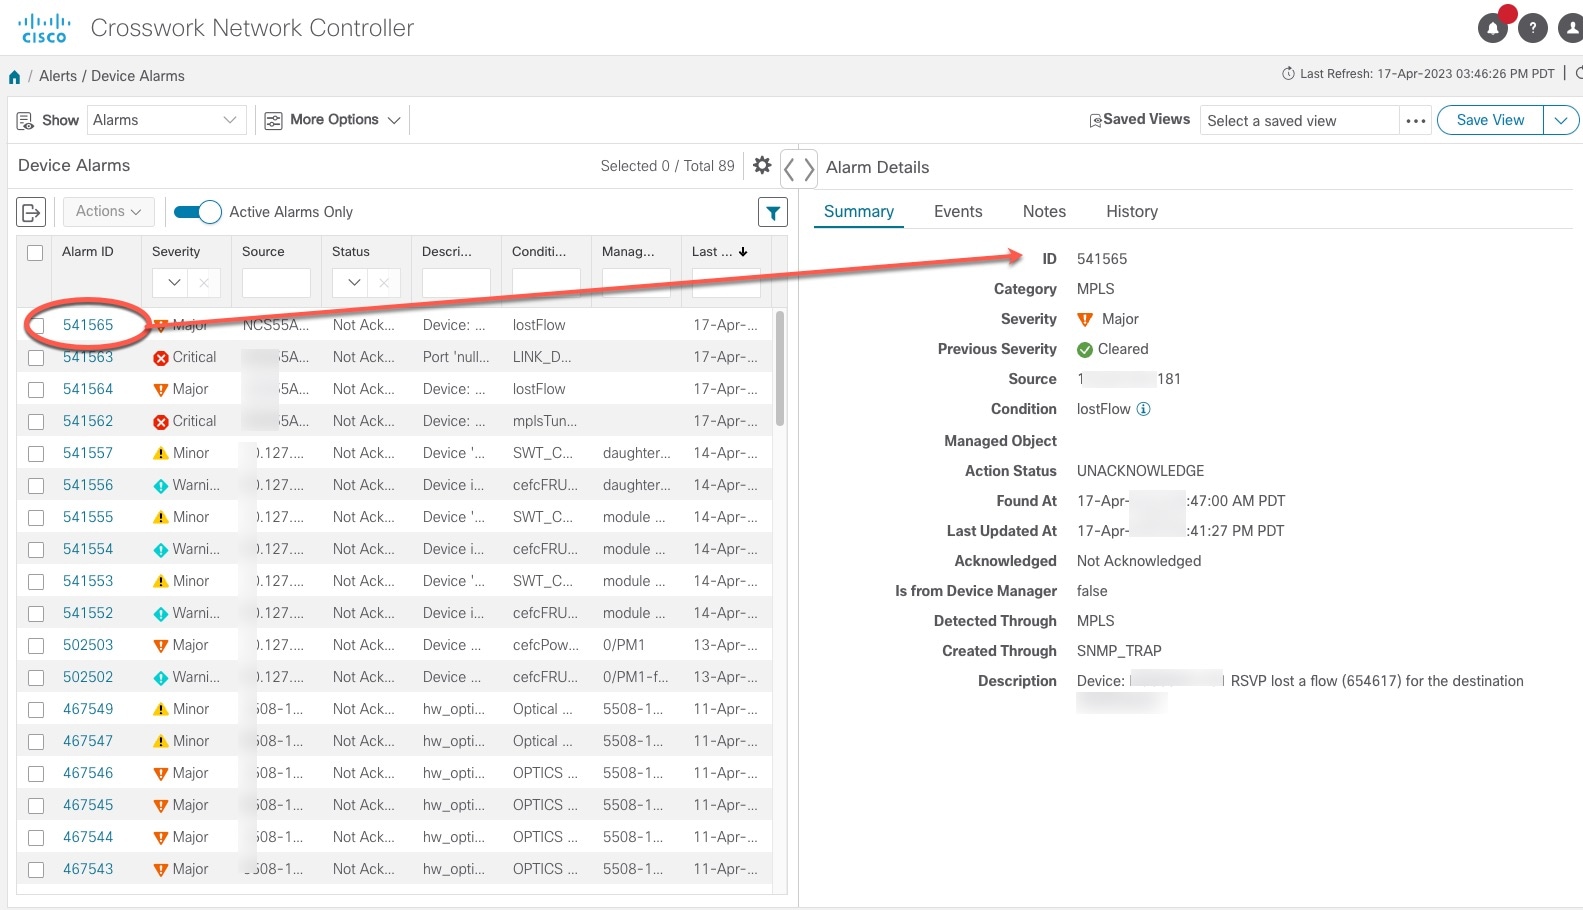1583x910 pixels.
Task: Open the user profile icon
Action: tap(1572, 28)
